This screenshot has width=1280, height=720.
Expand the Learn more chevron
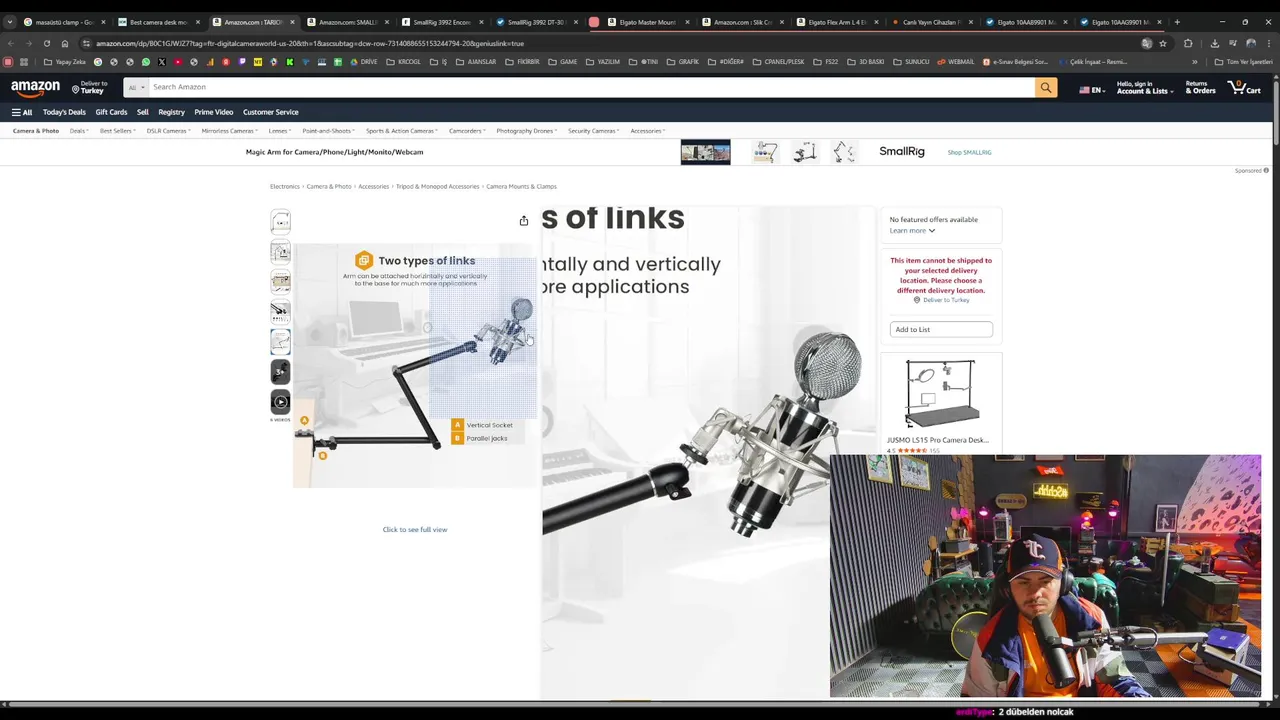tap(932, 231)
